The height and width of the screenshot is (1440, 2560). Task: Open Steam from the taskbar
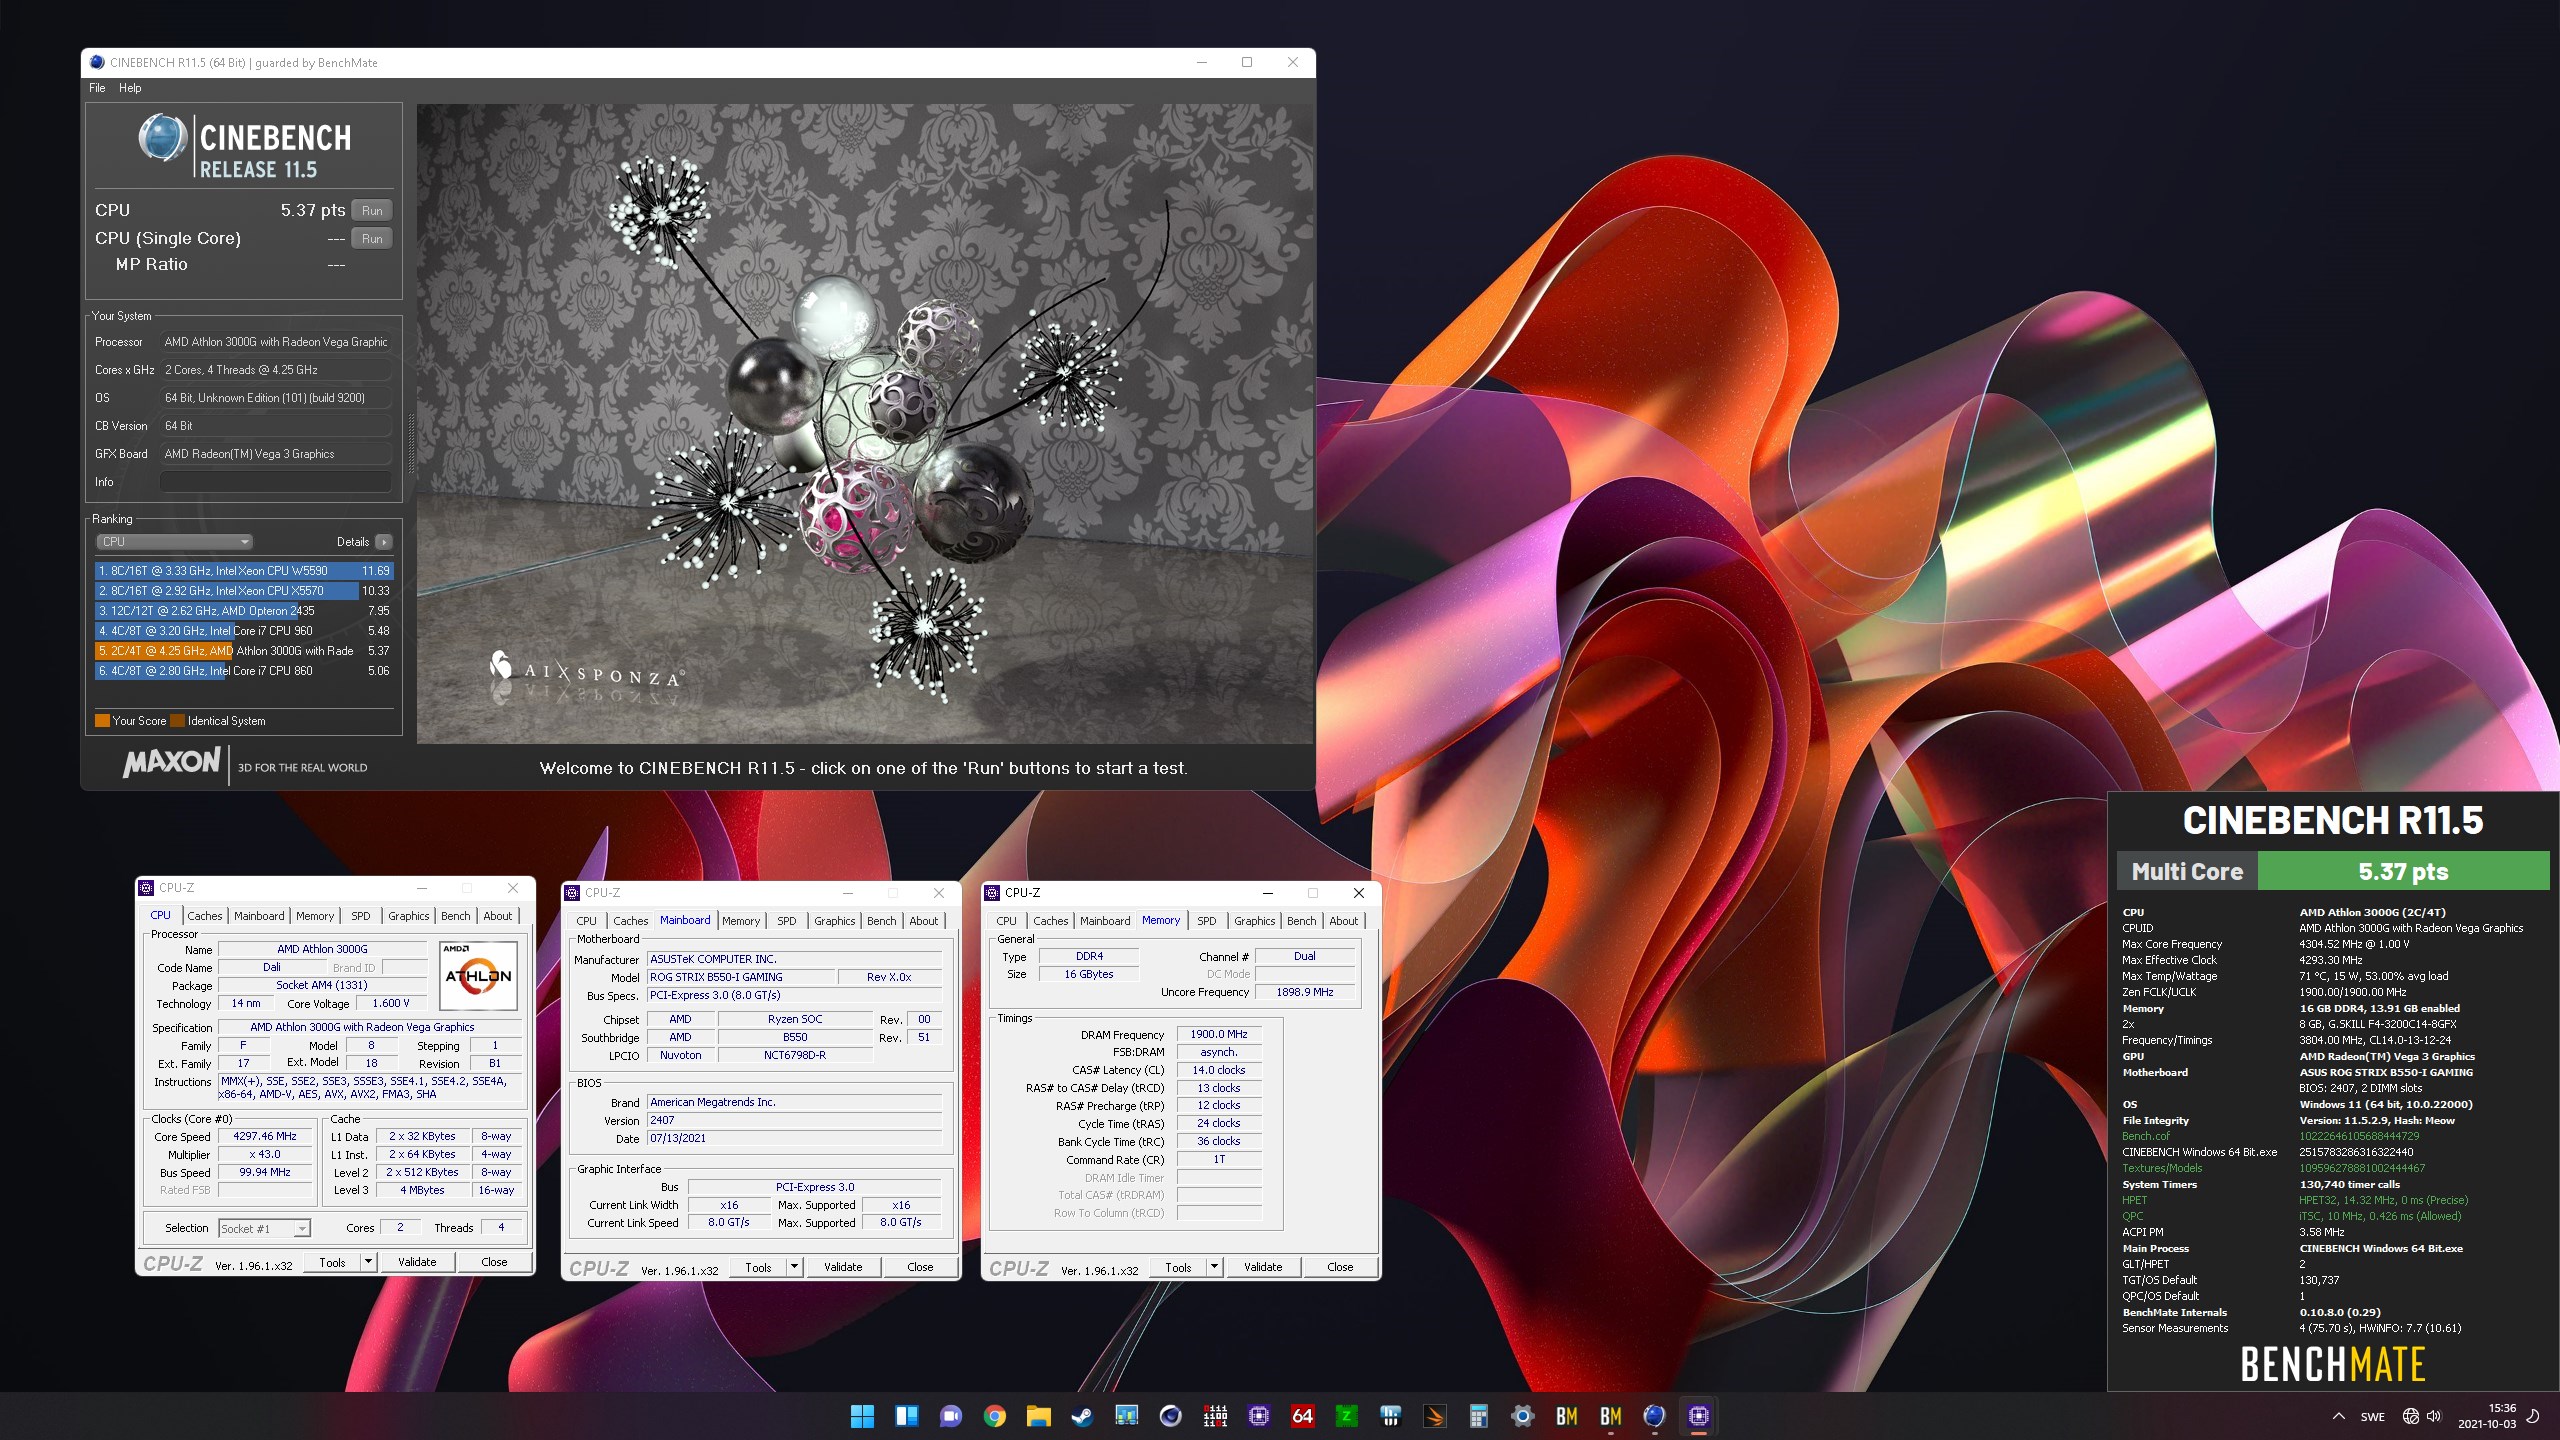point(1082,1416)
